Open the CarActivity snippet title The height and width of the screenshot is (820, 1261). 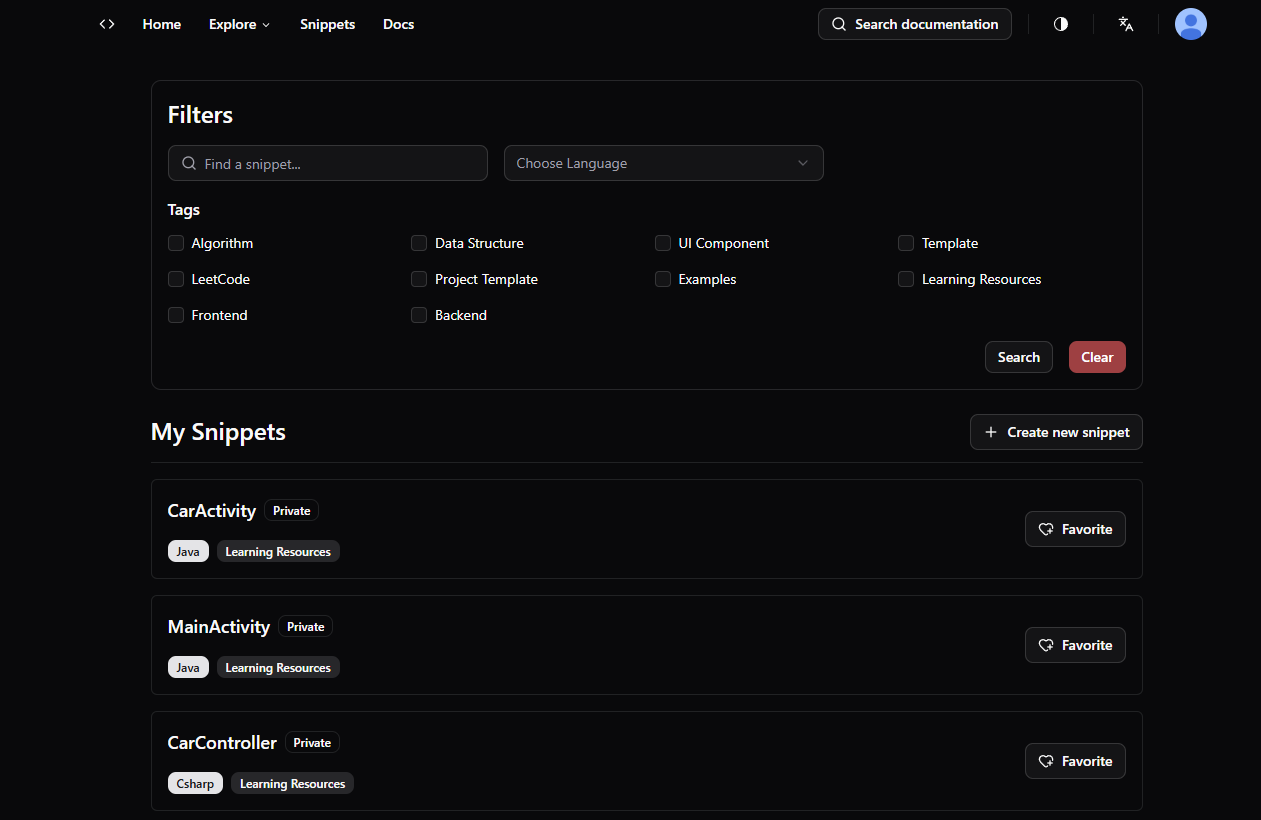tap(212, 510)
